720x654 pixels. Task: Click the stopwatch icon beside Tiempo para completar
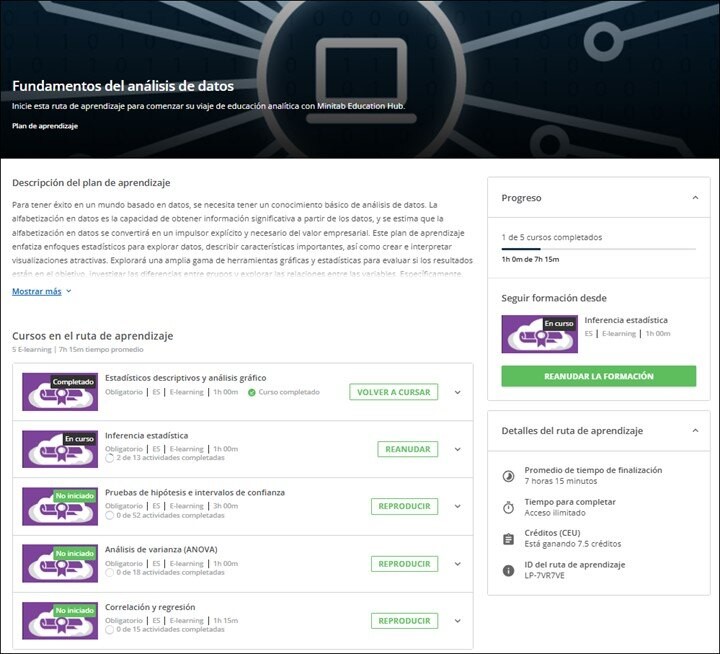coord(507,507)
